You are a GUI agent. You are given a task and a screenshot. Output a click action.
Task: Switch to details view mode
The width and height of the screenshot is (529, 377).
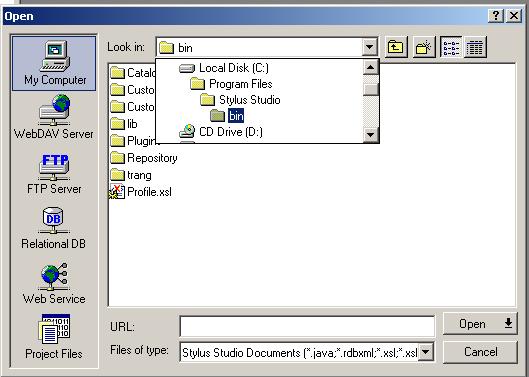pos(475,47)
